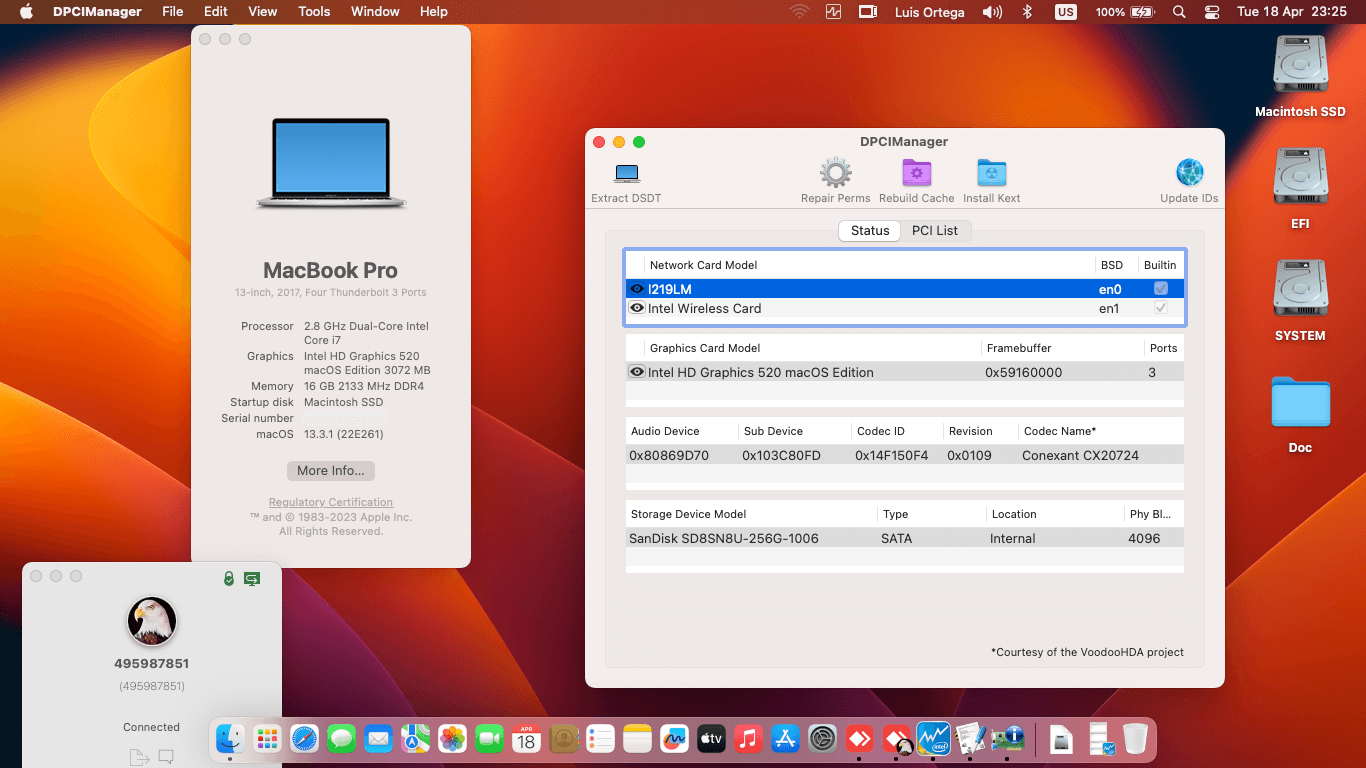Open the DPCIManager application menu
This screenshot has height=768, width=1366.
click(97, 12)
